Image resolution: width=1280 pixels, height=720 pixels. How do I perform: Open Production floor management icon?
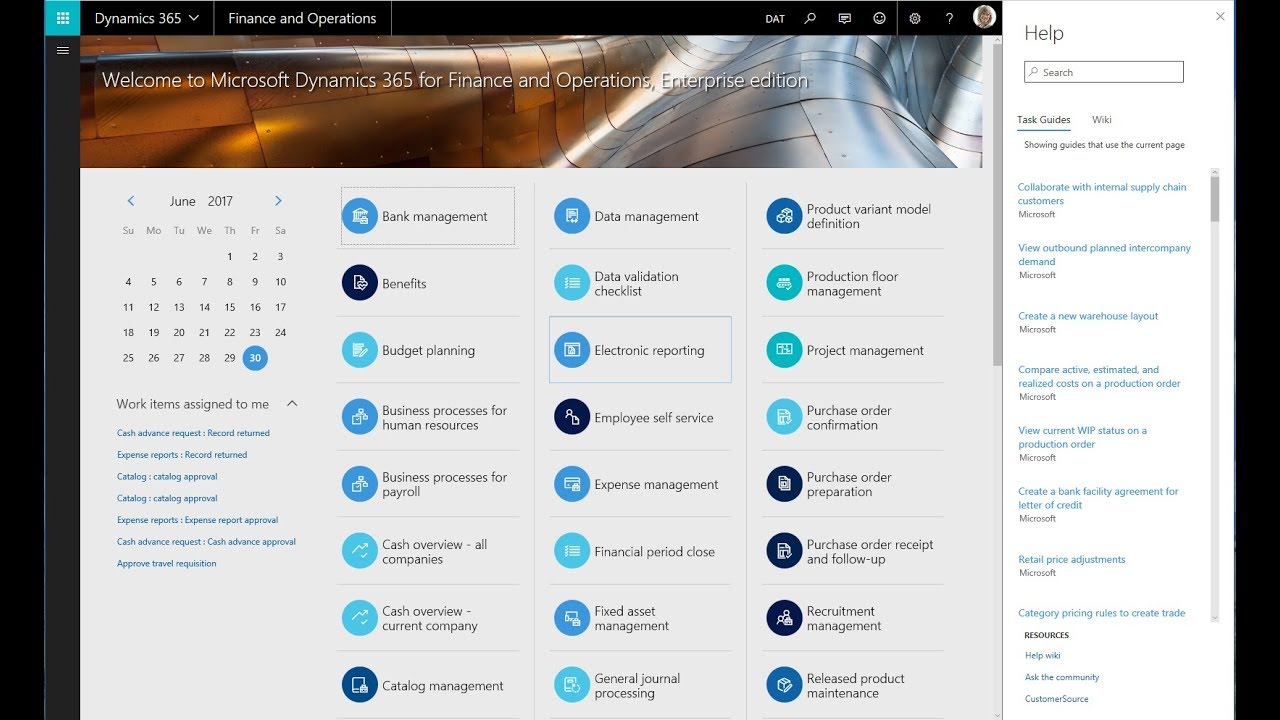click(785, 283)
